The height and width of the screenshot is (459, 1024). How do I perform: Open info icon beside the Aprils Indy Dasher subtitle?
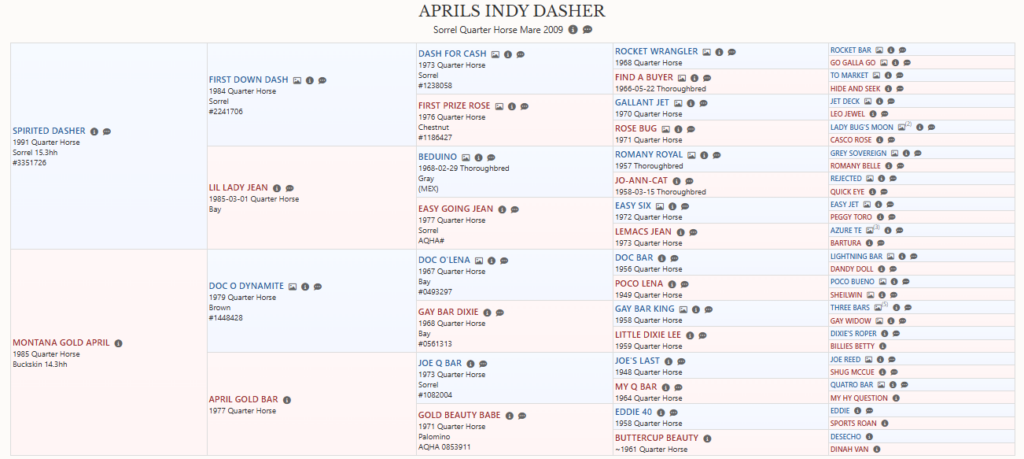(573, 29)
